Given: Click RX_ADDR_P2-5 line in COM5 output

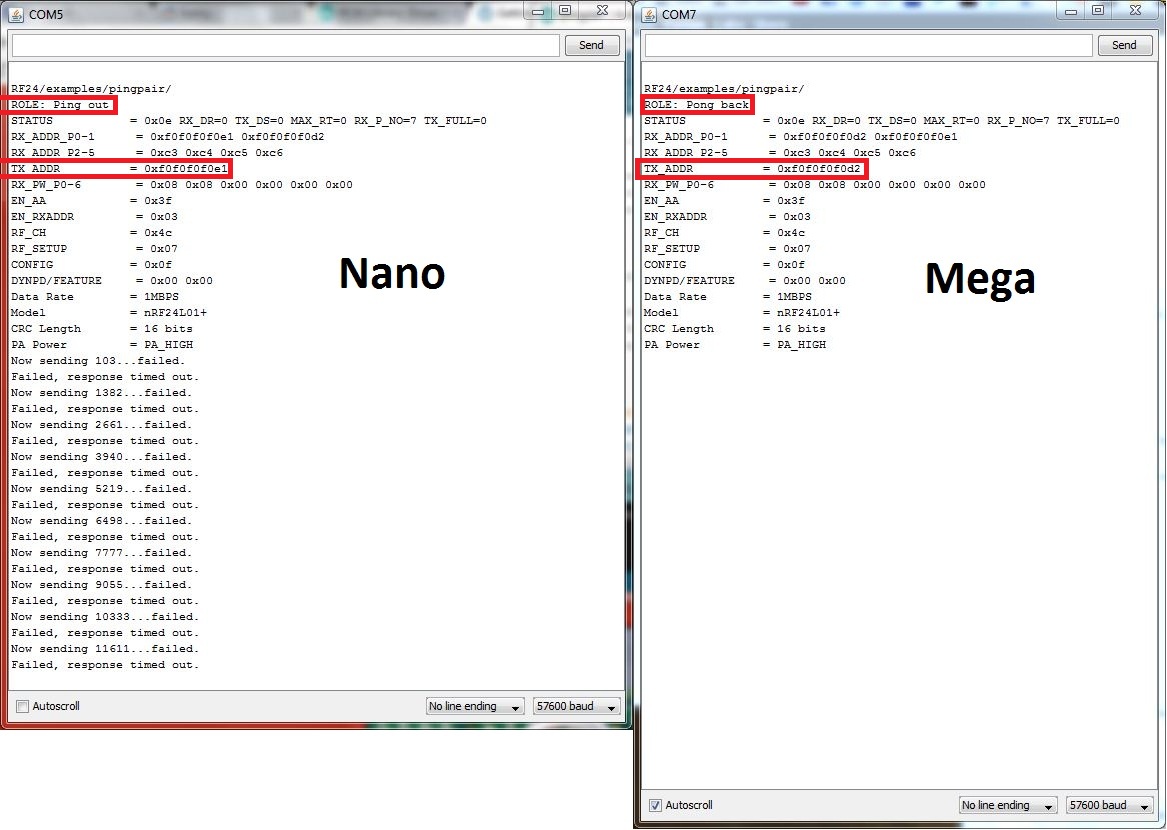Looking at the screenshot, I should pyautogui.click(x=147, y=153).
